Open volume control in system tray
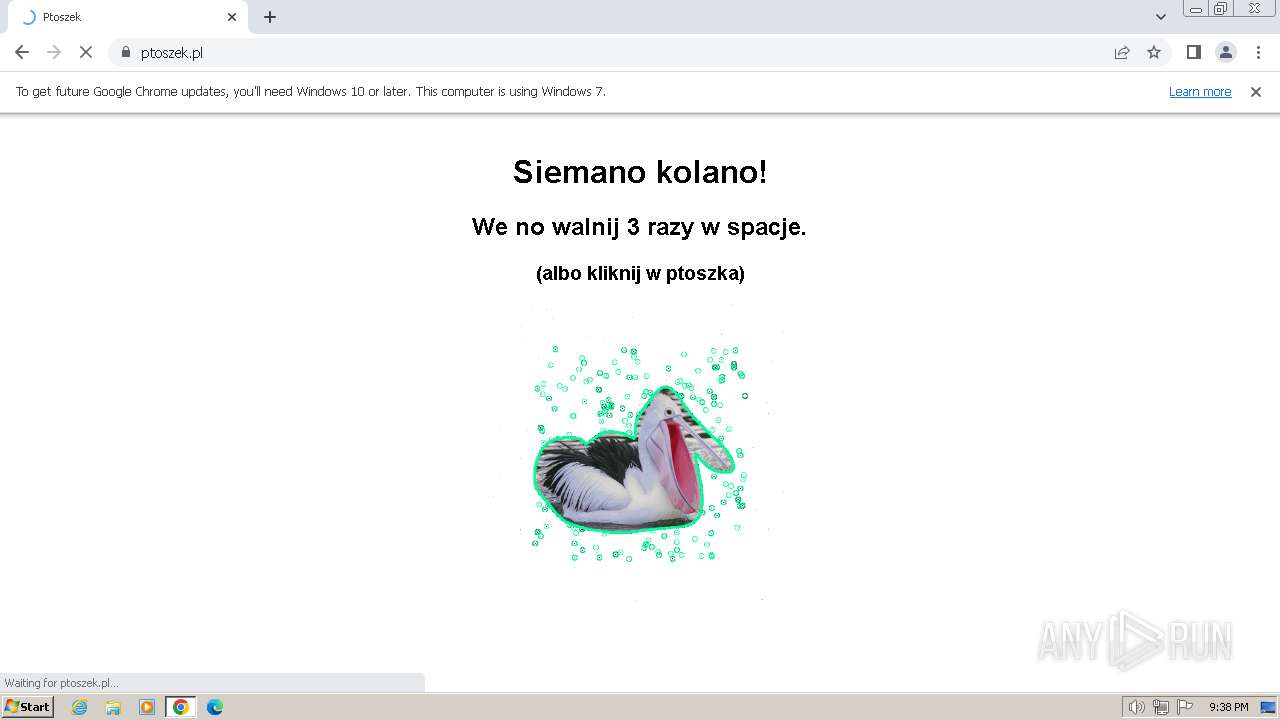Screen dimensions: 1280x720 click(1136, 707)
